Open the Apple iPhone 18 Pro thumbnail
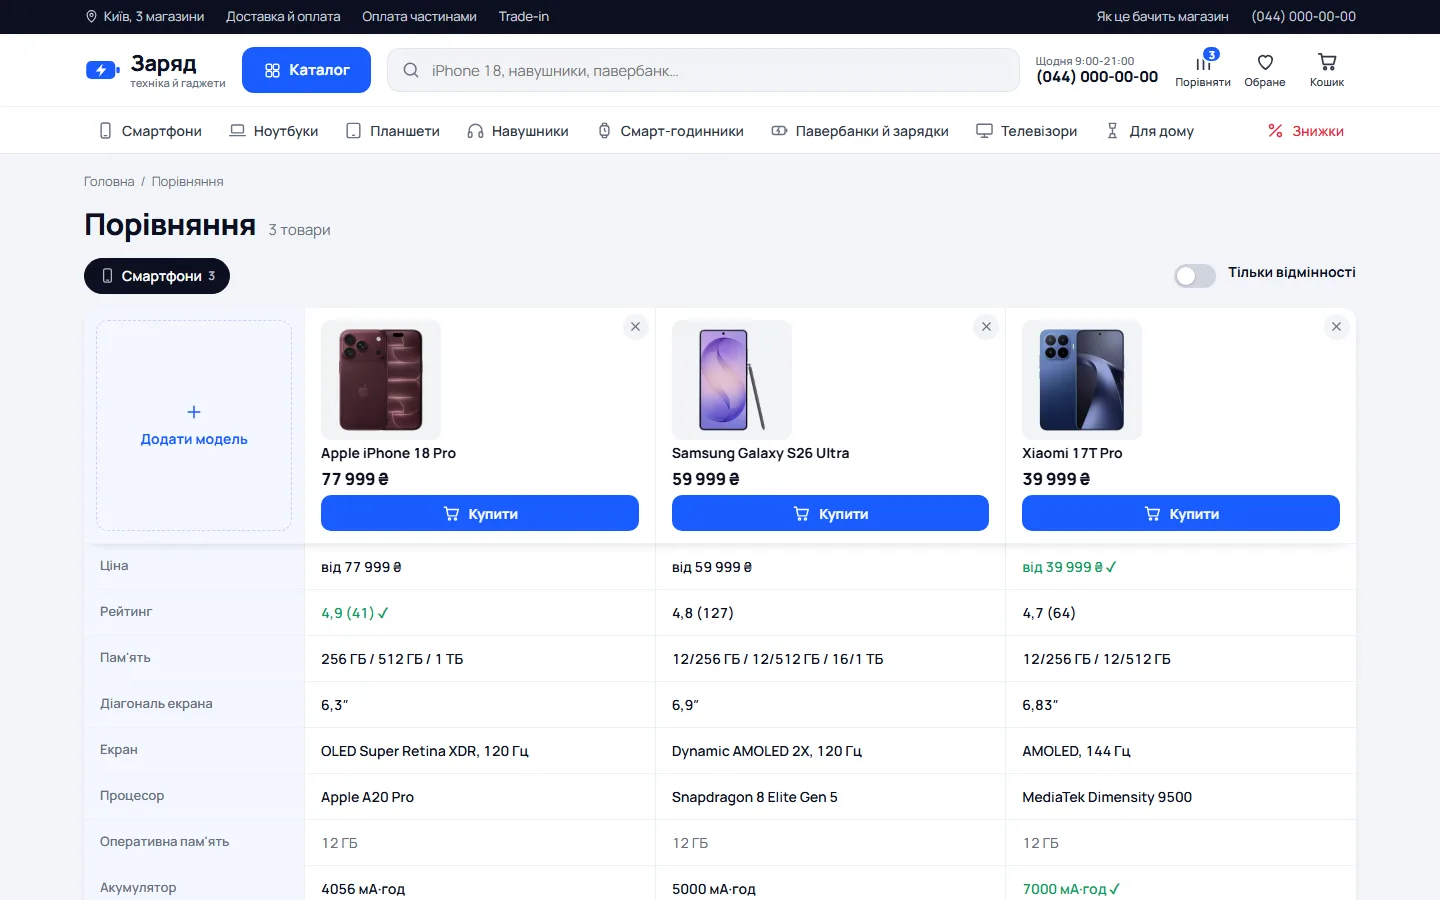 click(x=381, y=380)
